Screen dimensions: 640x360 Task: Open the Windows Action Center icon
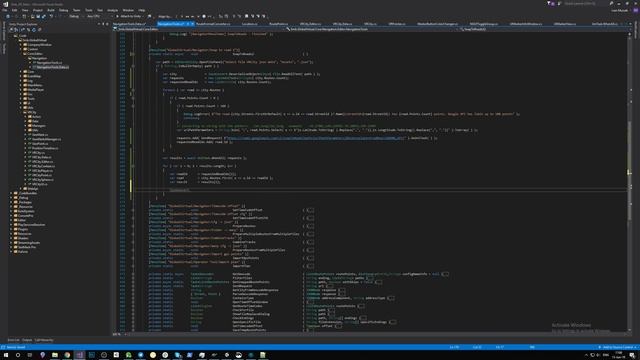pyautogui.click(x=632, y=355)
